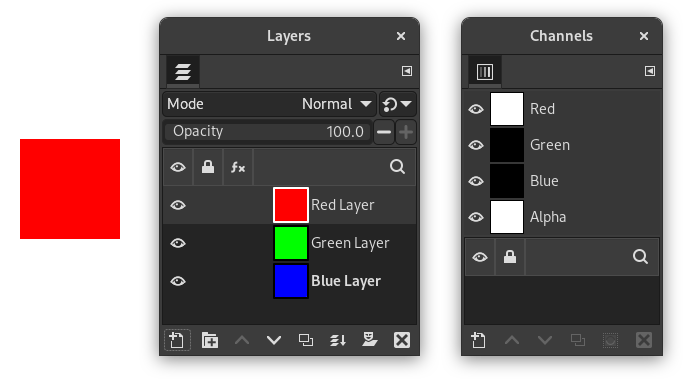Merge layers down icon
The height and width of the screenshot is (379, 683).
click(x=338, y=340)
